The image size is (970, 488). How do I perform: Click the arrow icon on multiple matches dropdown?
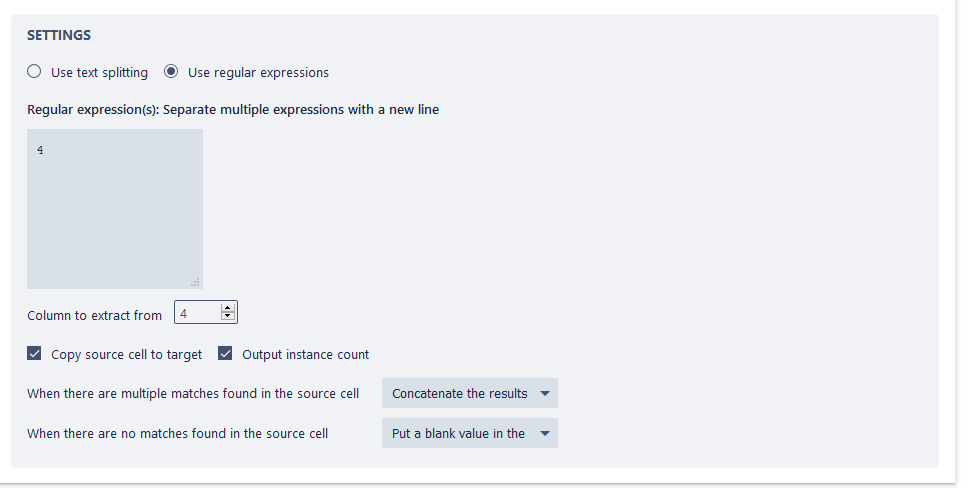point(545,393)
